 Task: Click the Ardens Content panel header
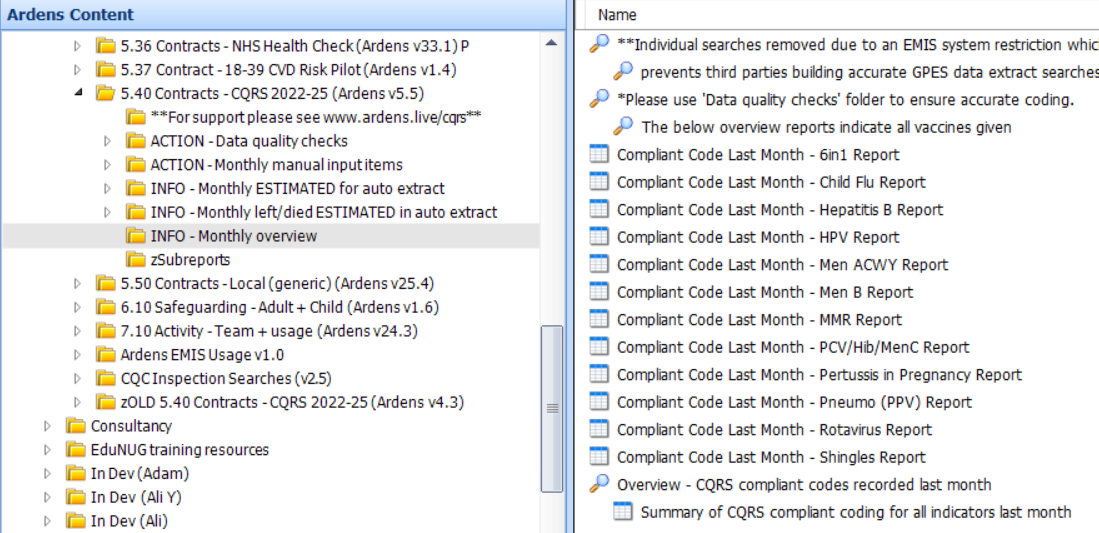tap(283, 15)
